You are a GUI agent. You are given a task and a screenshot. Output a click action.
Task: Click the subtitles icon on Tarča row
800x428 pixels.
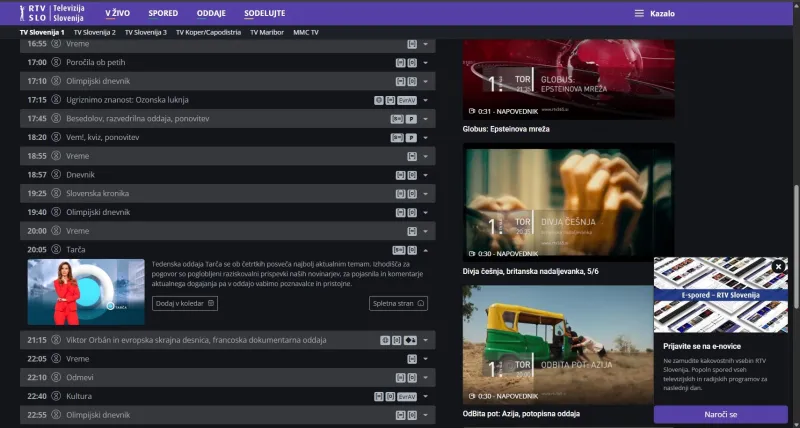(398, 249)
